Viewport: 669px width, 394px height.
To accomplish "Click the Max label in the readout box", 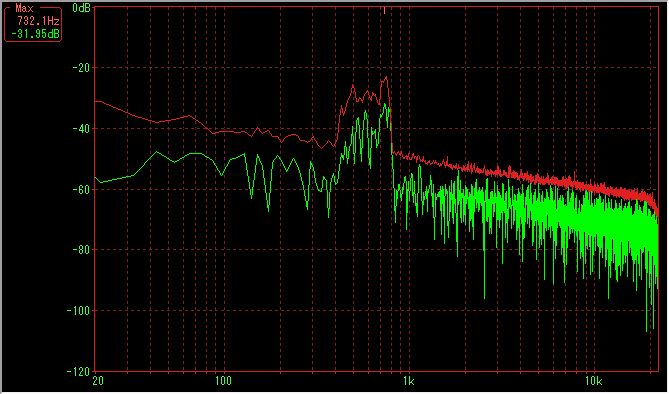I will pyautogui.click(x=24, y=8).
